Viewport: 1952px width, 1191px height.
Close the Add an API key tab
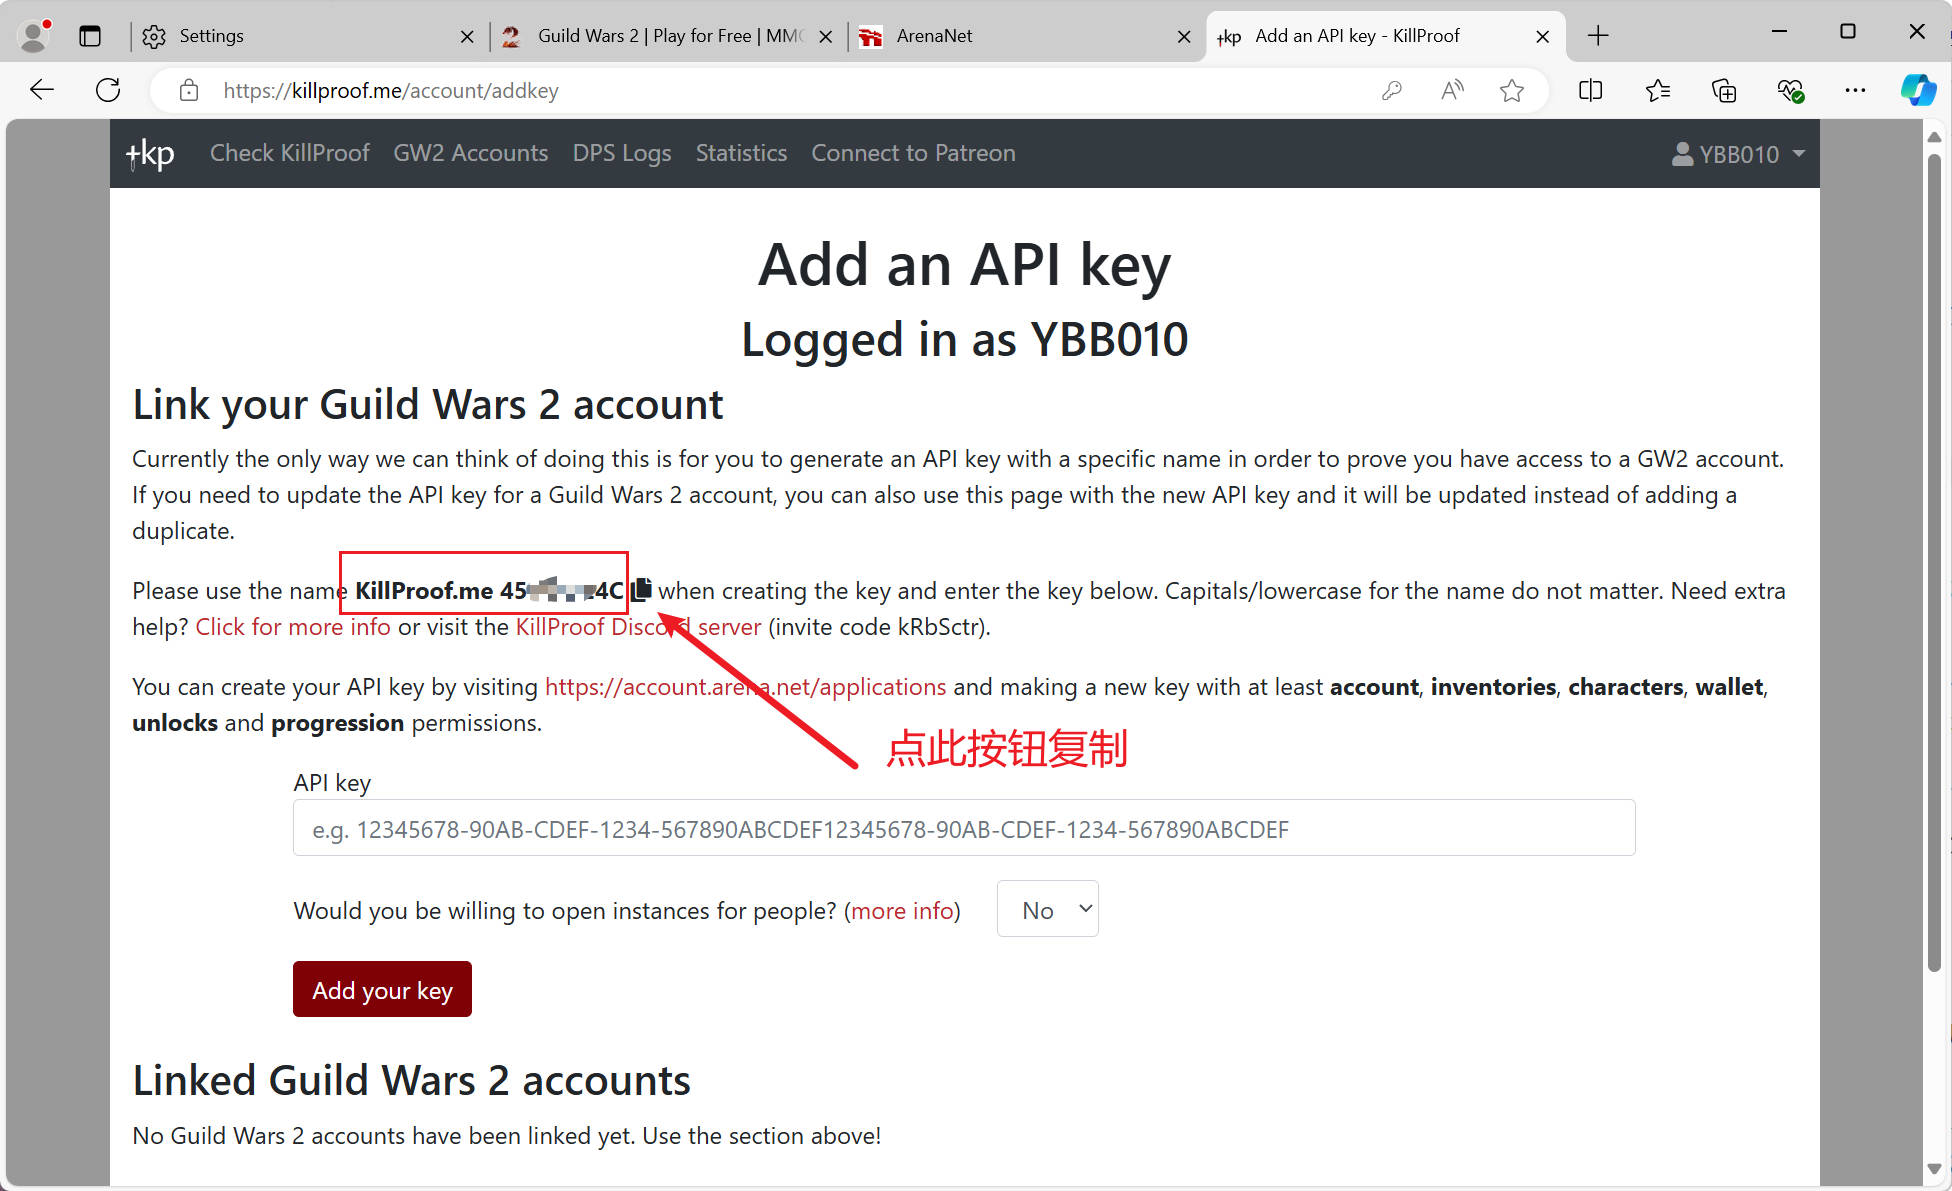pos(1542,37)
